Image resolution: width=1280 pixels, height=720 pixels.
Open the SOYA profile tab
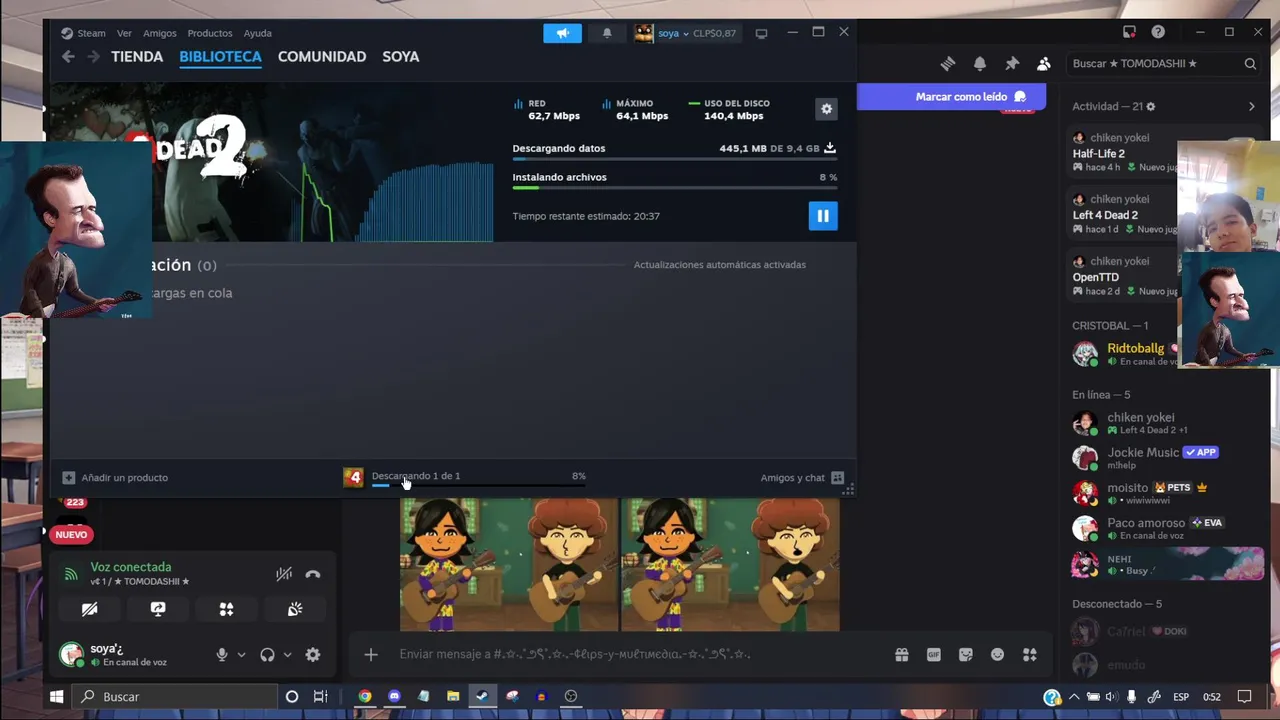coord(400,57)
